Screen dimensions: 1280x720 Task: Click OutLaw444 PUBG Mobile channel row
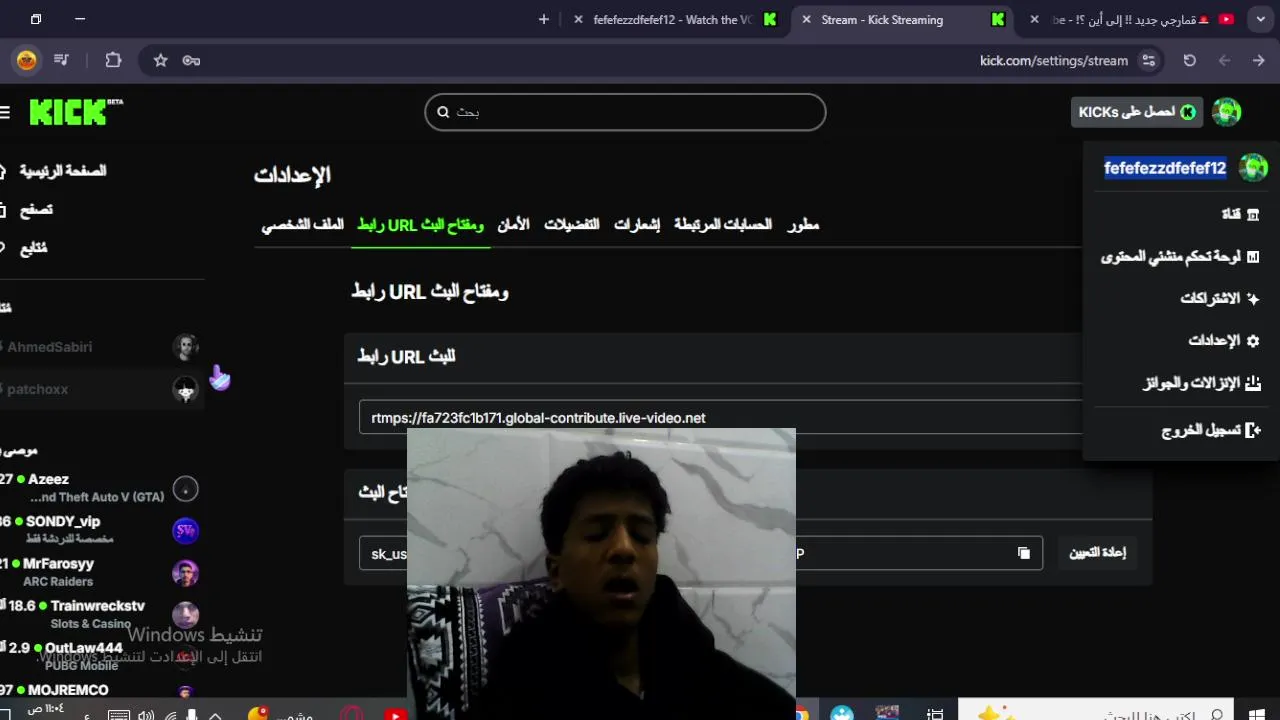tap(100, 656)
